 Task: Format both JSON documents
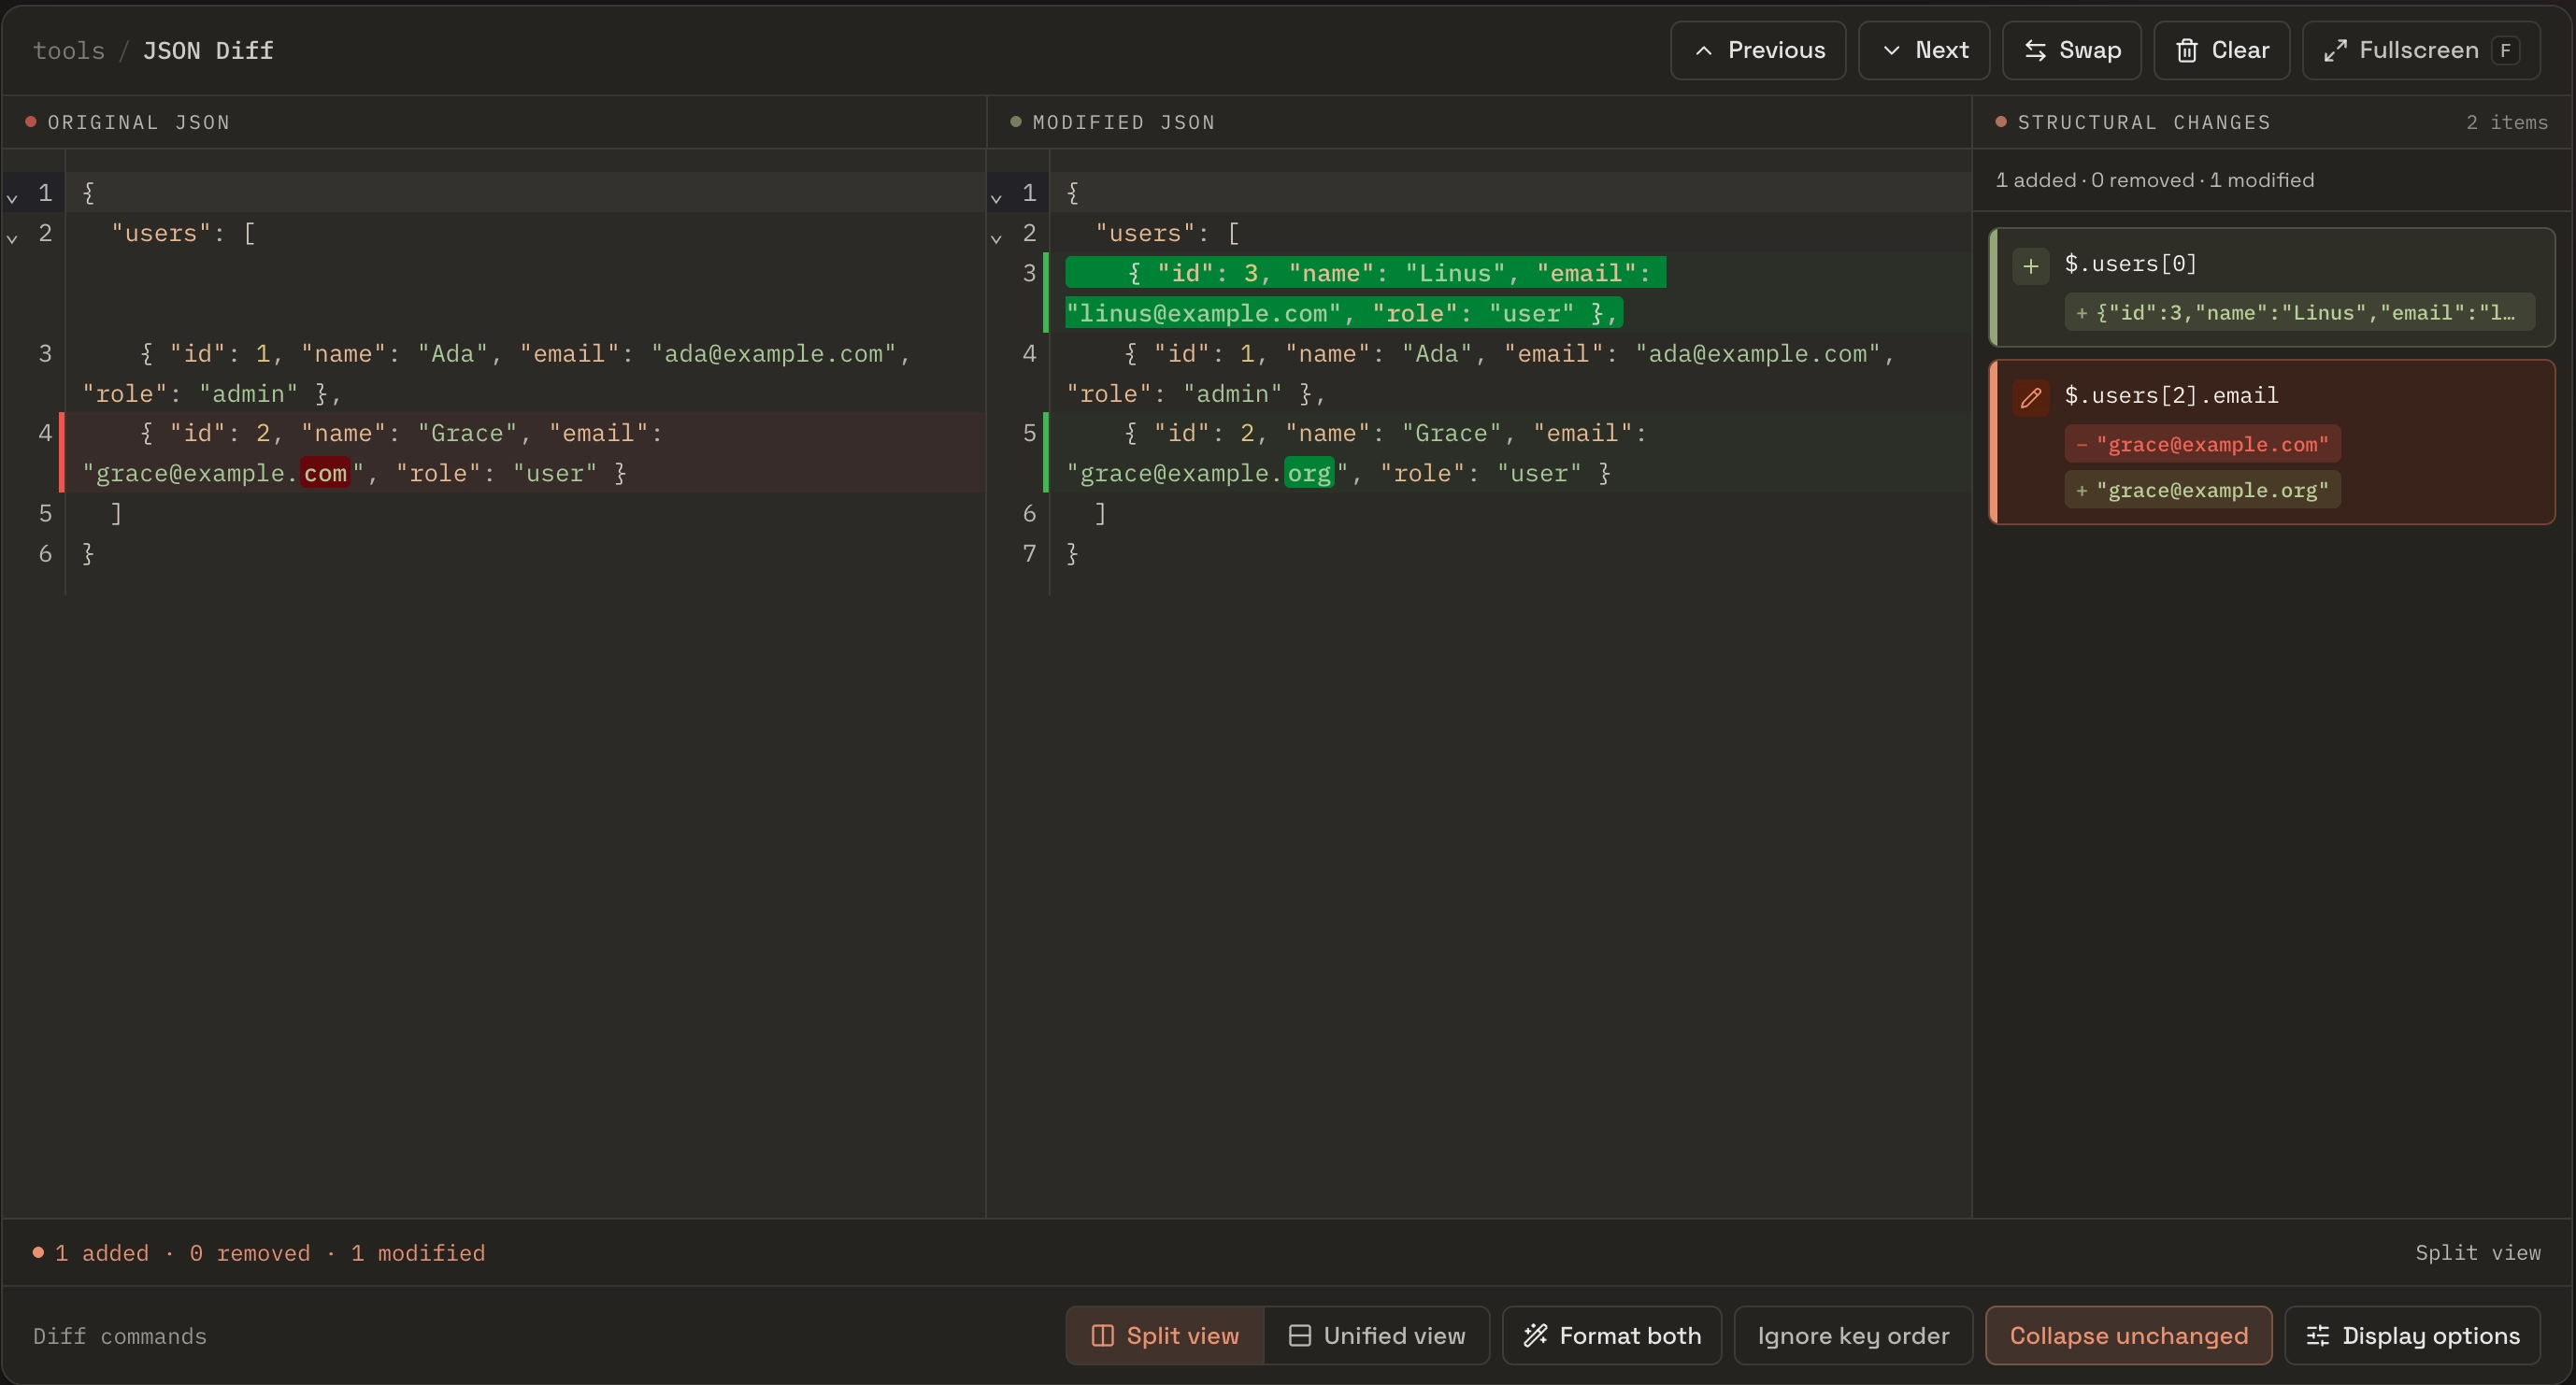tap(1611, 1335)
